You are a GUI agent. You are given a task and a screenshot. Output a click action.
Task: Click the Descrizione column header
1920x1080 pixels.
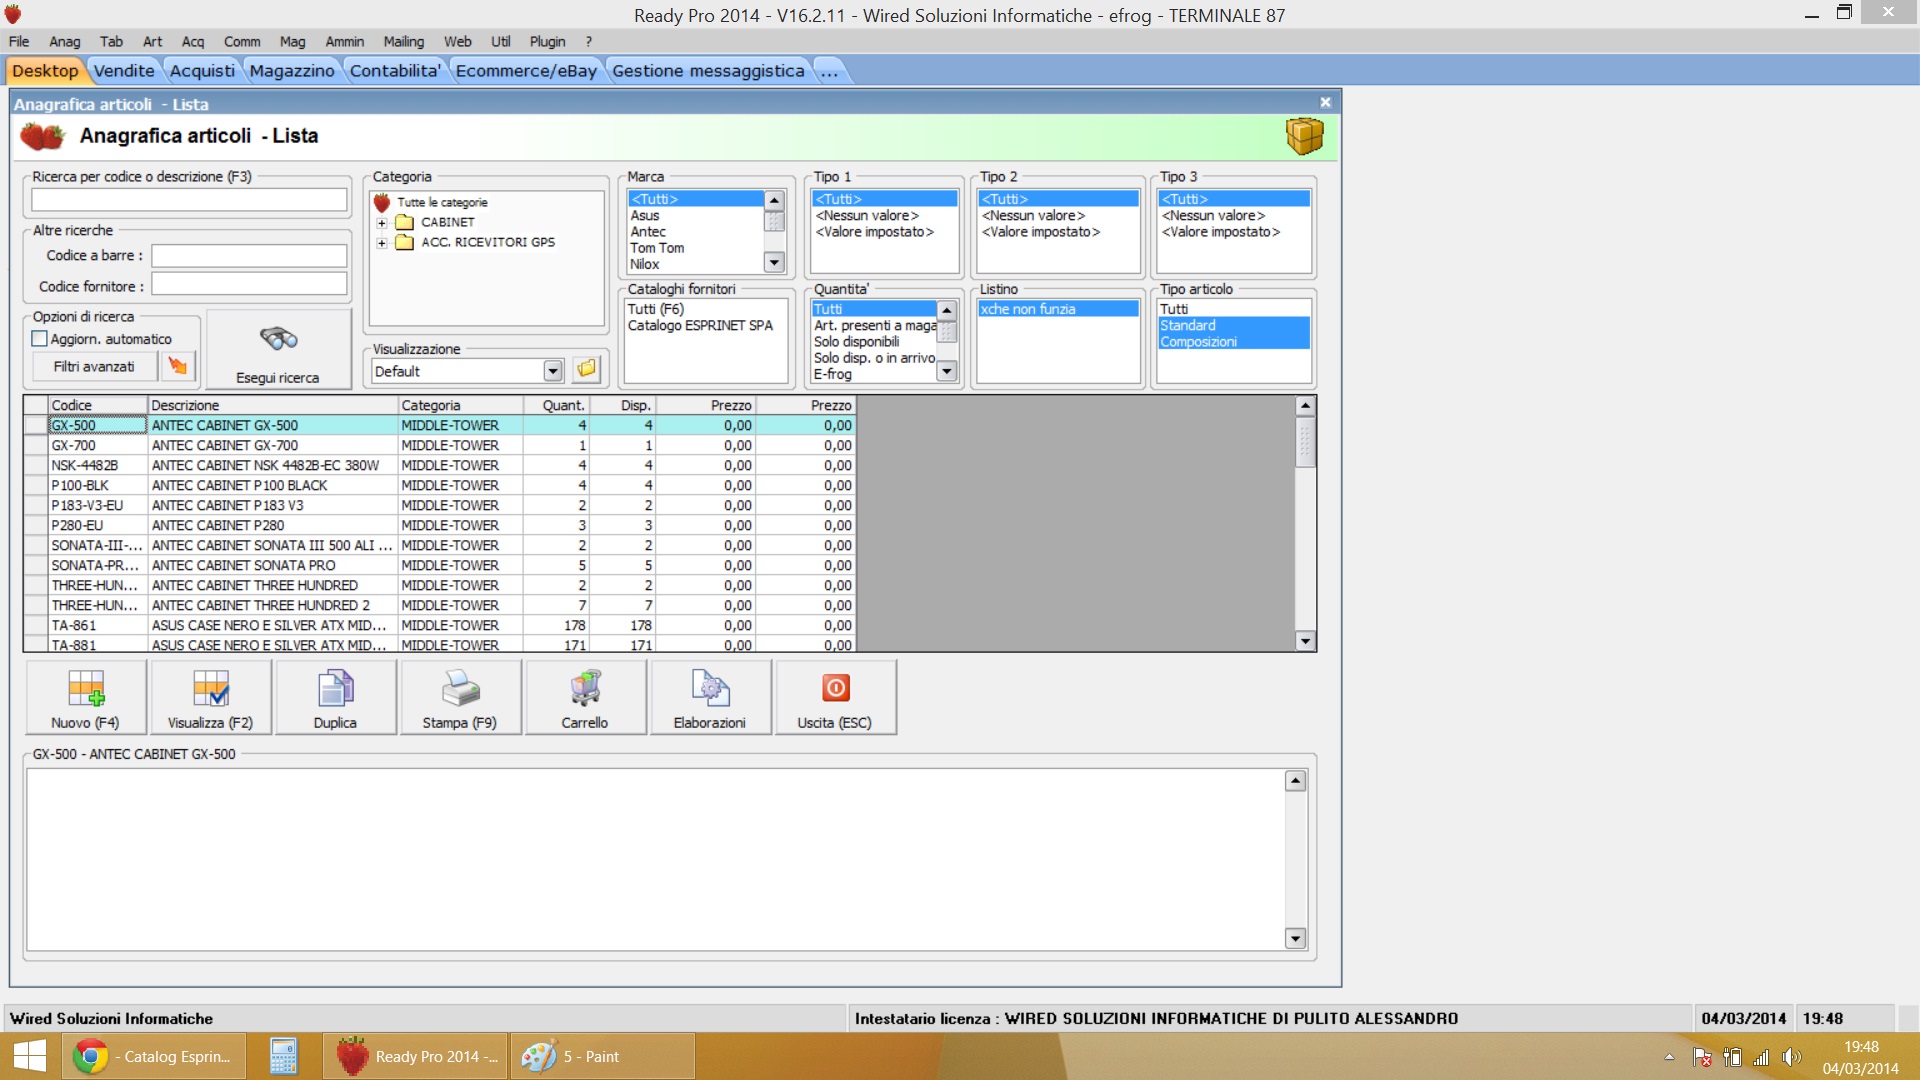272,406
